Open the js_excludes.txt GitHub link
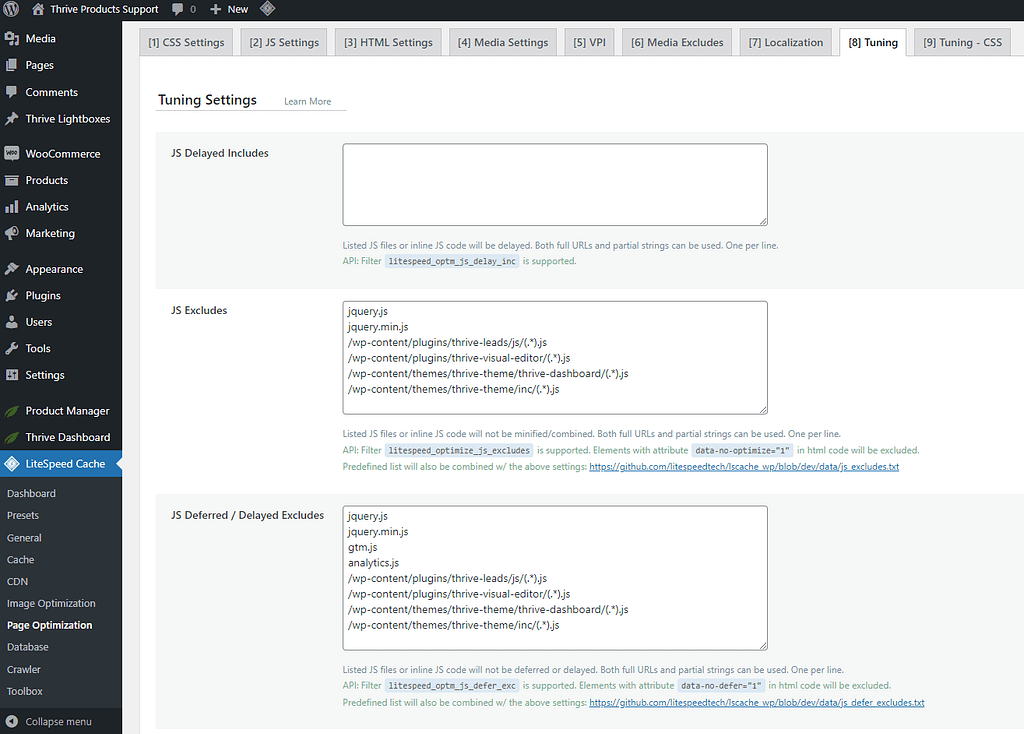This screenshot has height=734, width=1024. (x=744, y=467)
